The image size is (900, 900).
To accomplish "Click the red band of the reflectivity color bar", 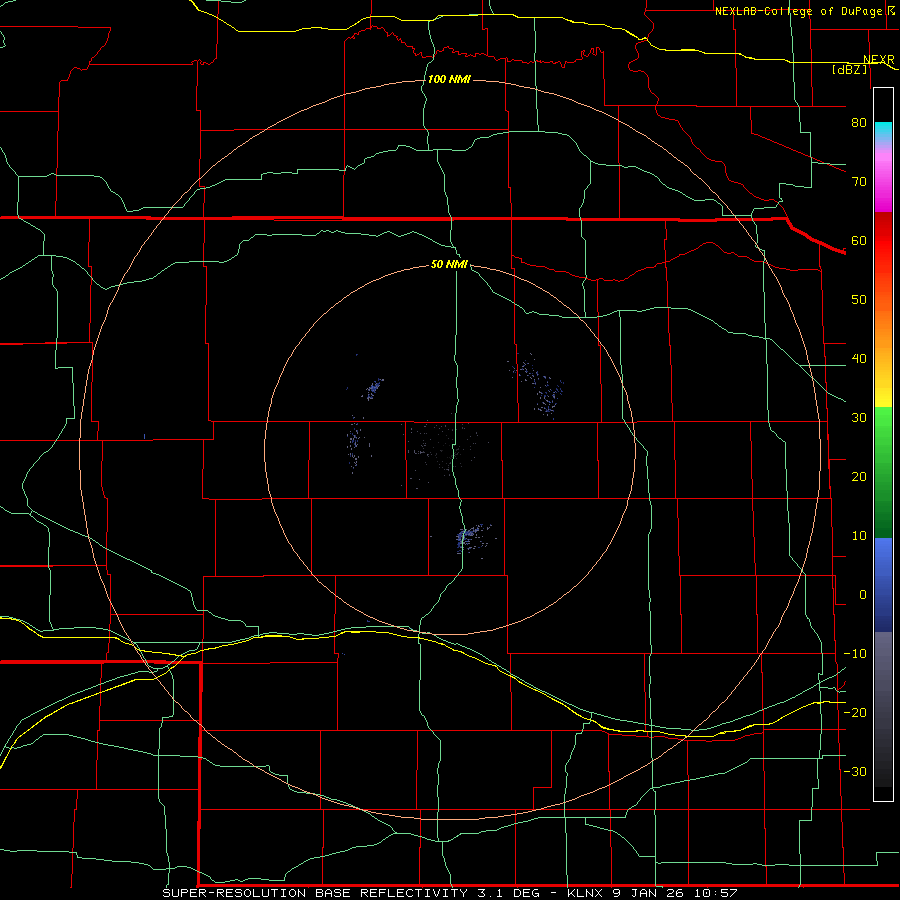I will point(883,241).
